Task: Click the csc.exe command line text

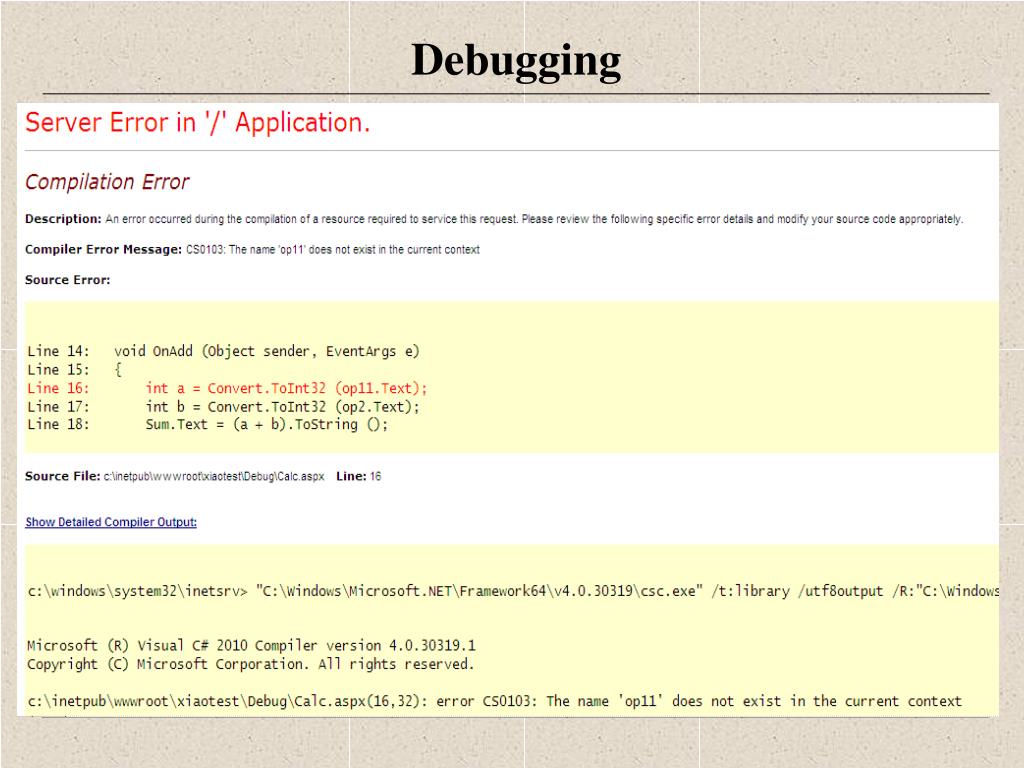Action: click(513, 591)
